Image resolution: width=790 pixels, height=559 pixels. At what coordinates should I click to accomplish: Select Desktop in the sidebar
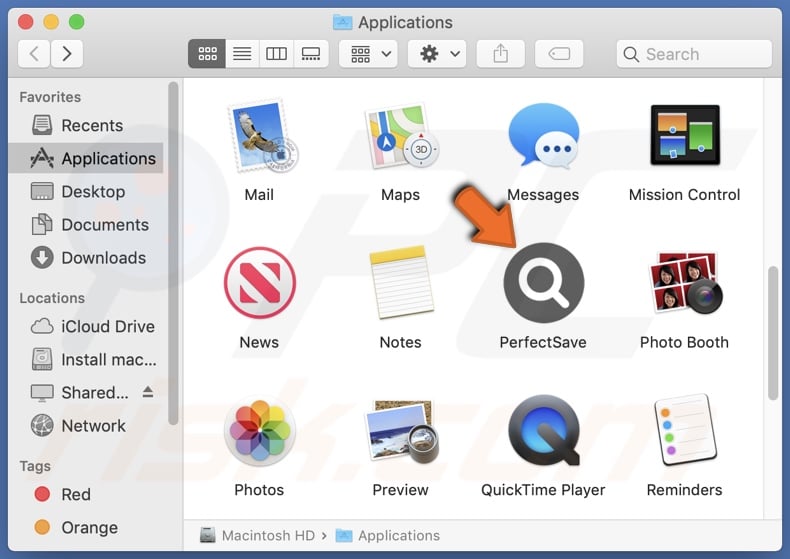pos(87,192)
